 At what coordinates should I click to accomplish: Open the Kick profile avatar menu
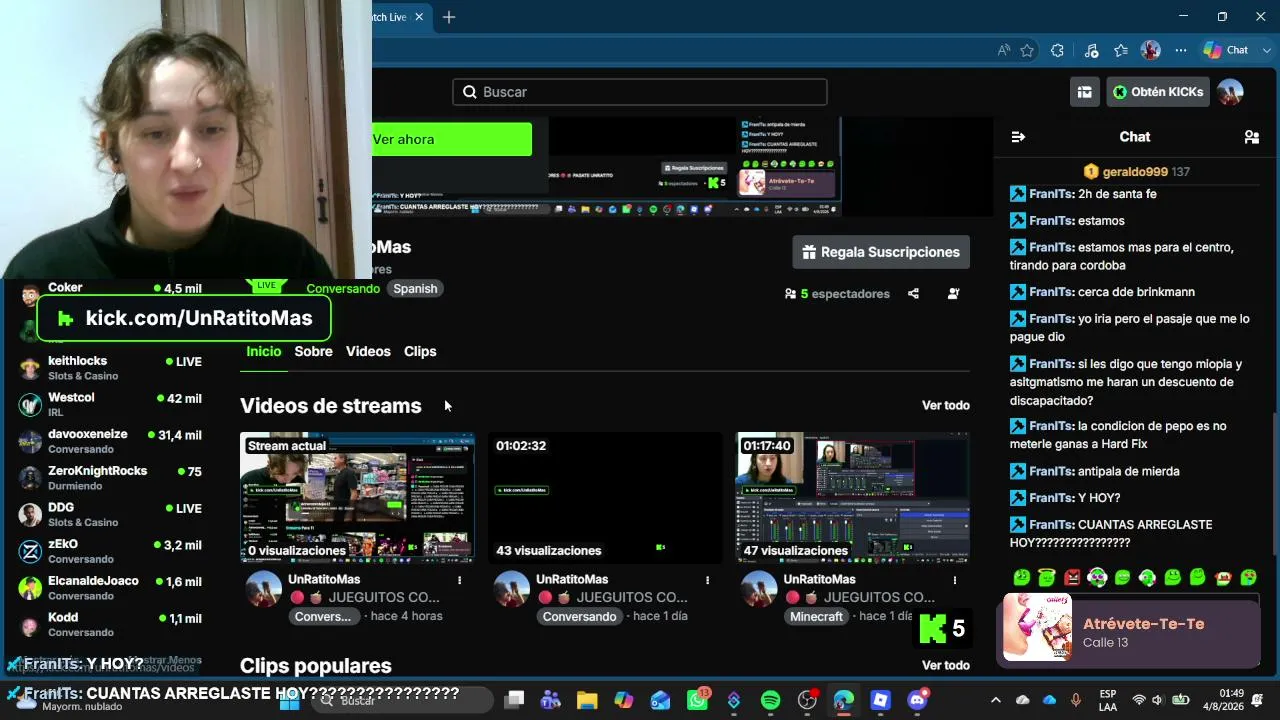[x=1230, y=92]
